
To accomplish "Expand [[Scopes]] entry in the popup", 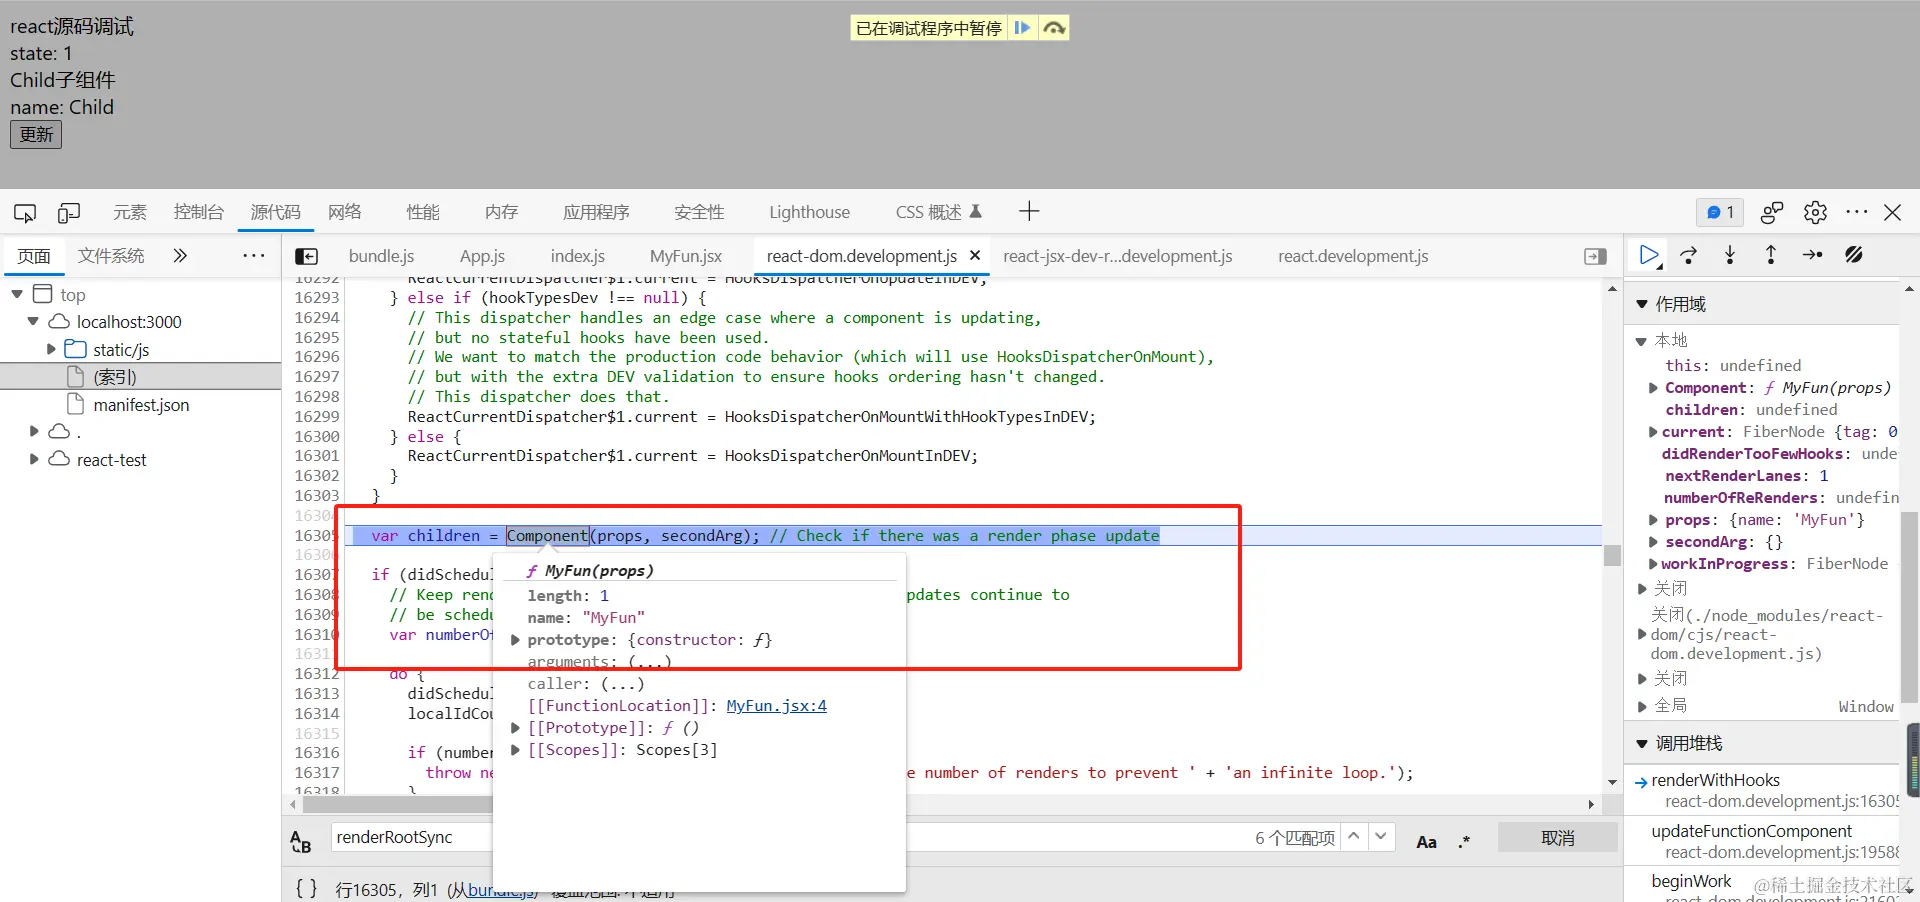I will (x=515, y=750).
